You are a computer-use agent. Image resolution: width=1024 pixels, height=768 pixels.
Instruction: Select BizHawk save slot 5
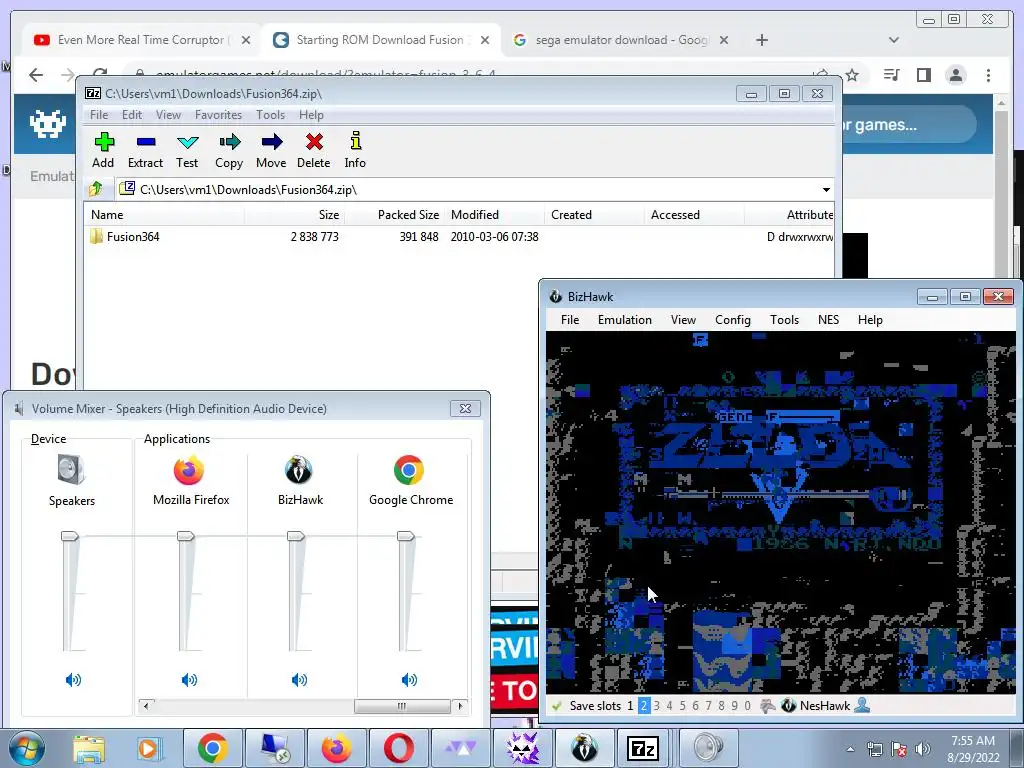pos(682,706)
